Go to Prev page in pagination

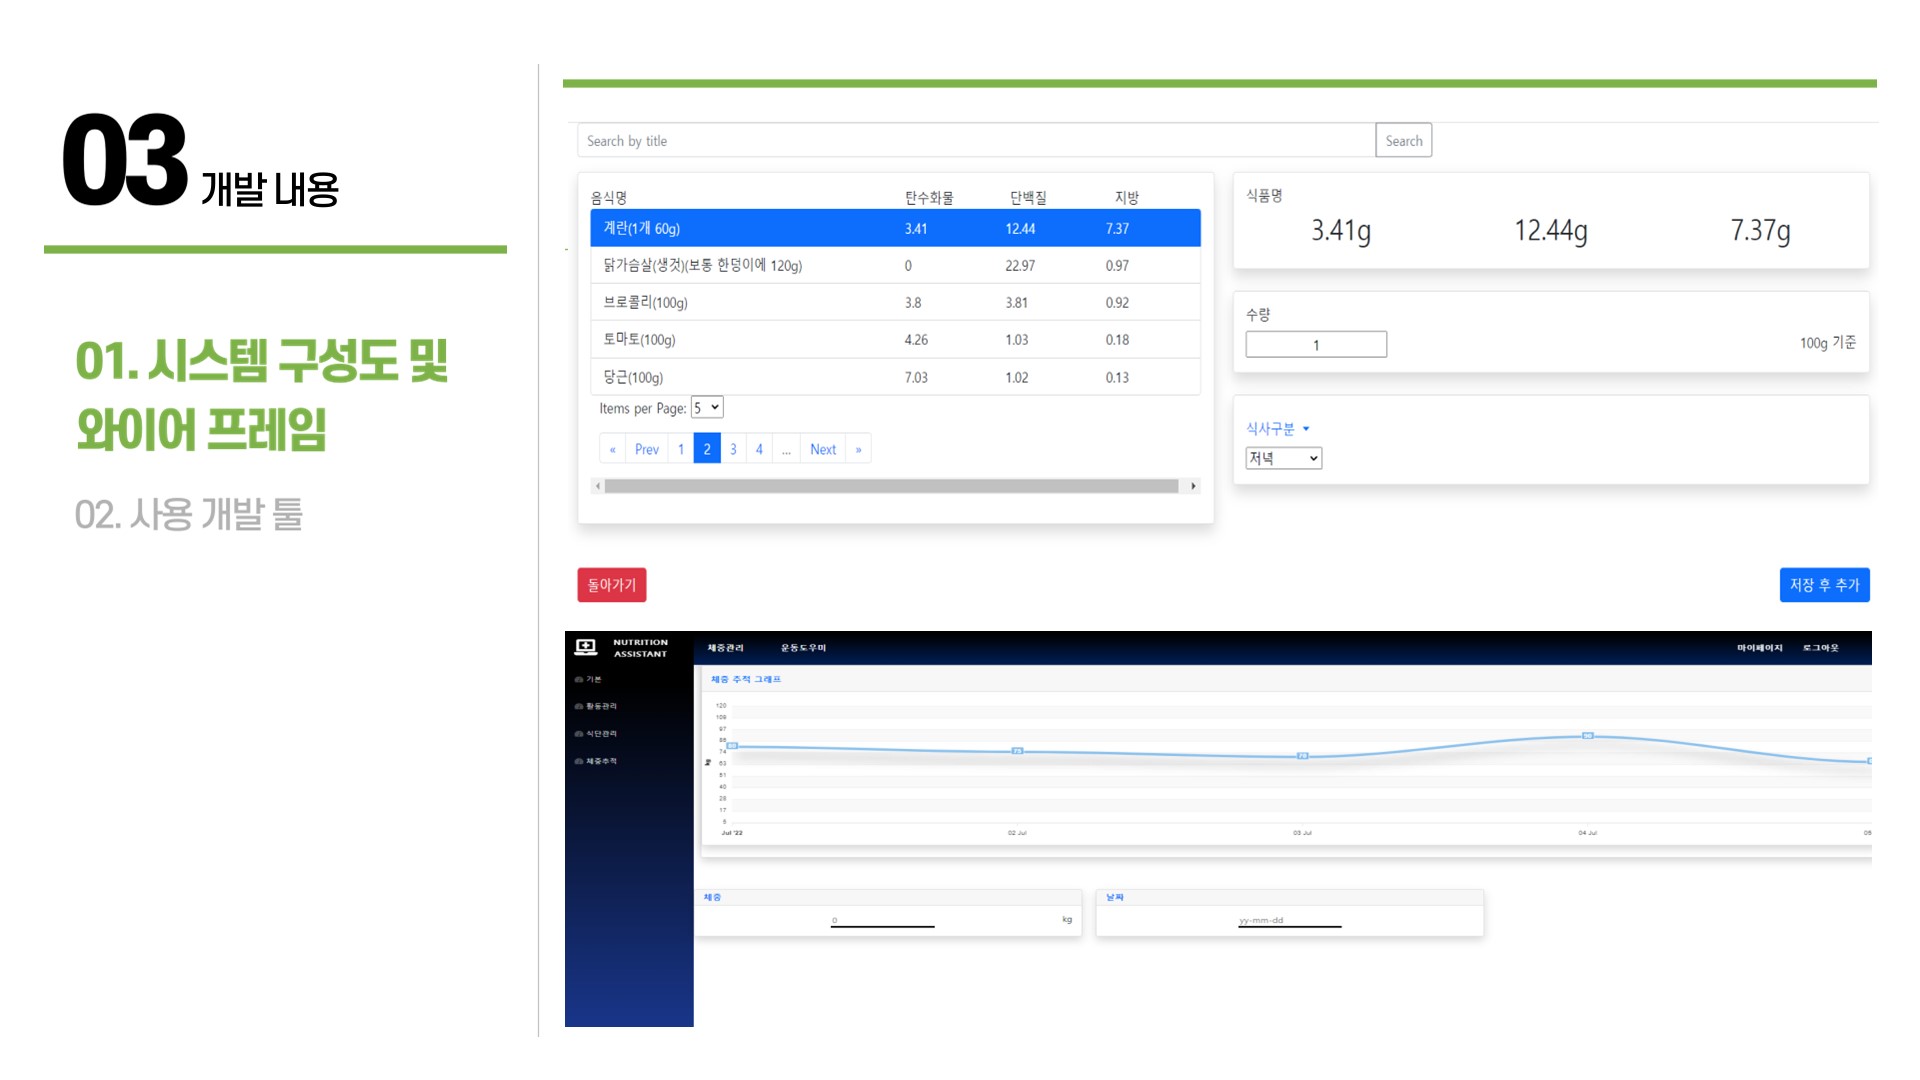(x=647, y=449)
